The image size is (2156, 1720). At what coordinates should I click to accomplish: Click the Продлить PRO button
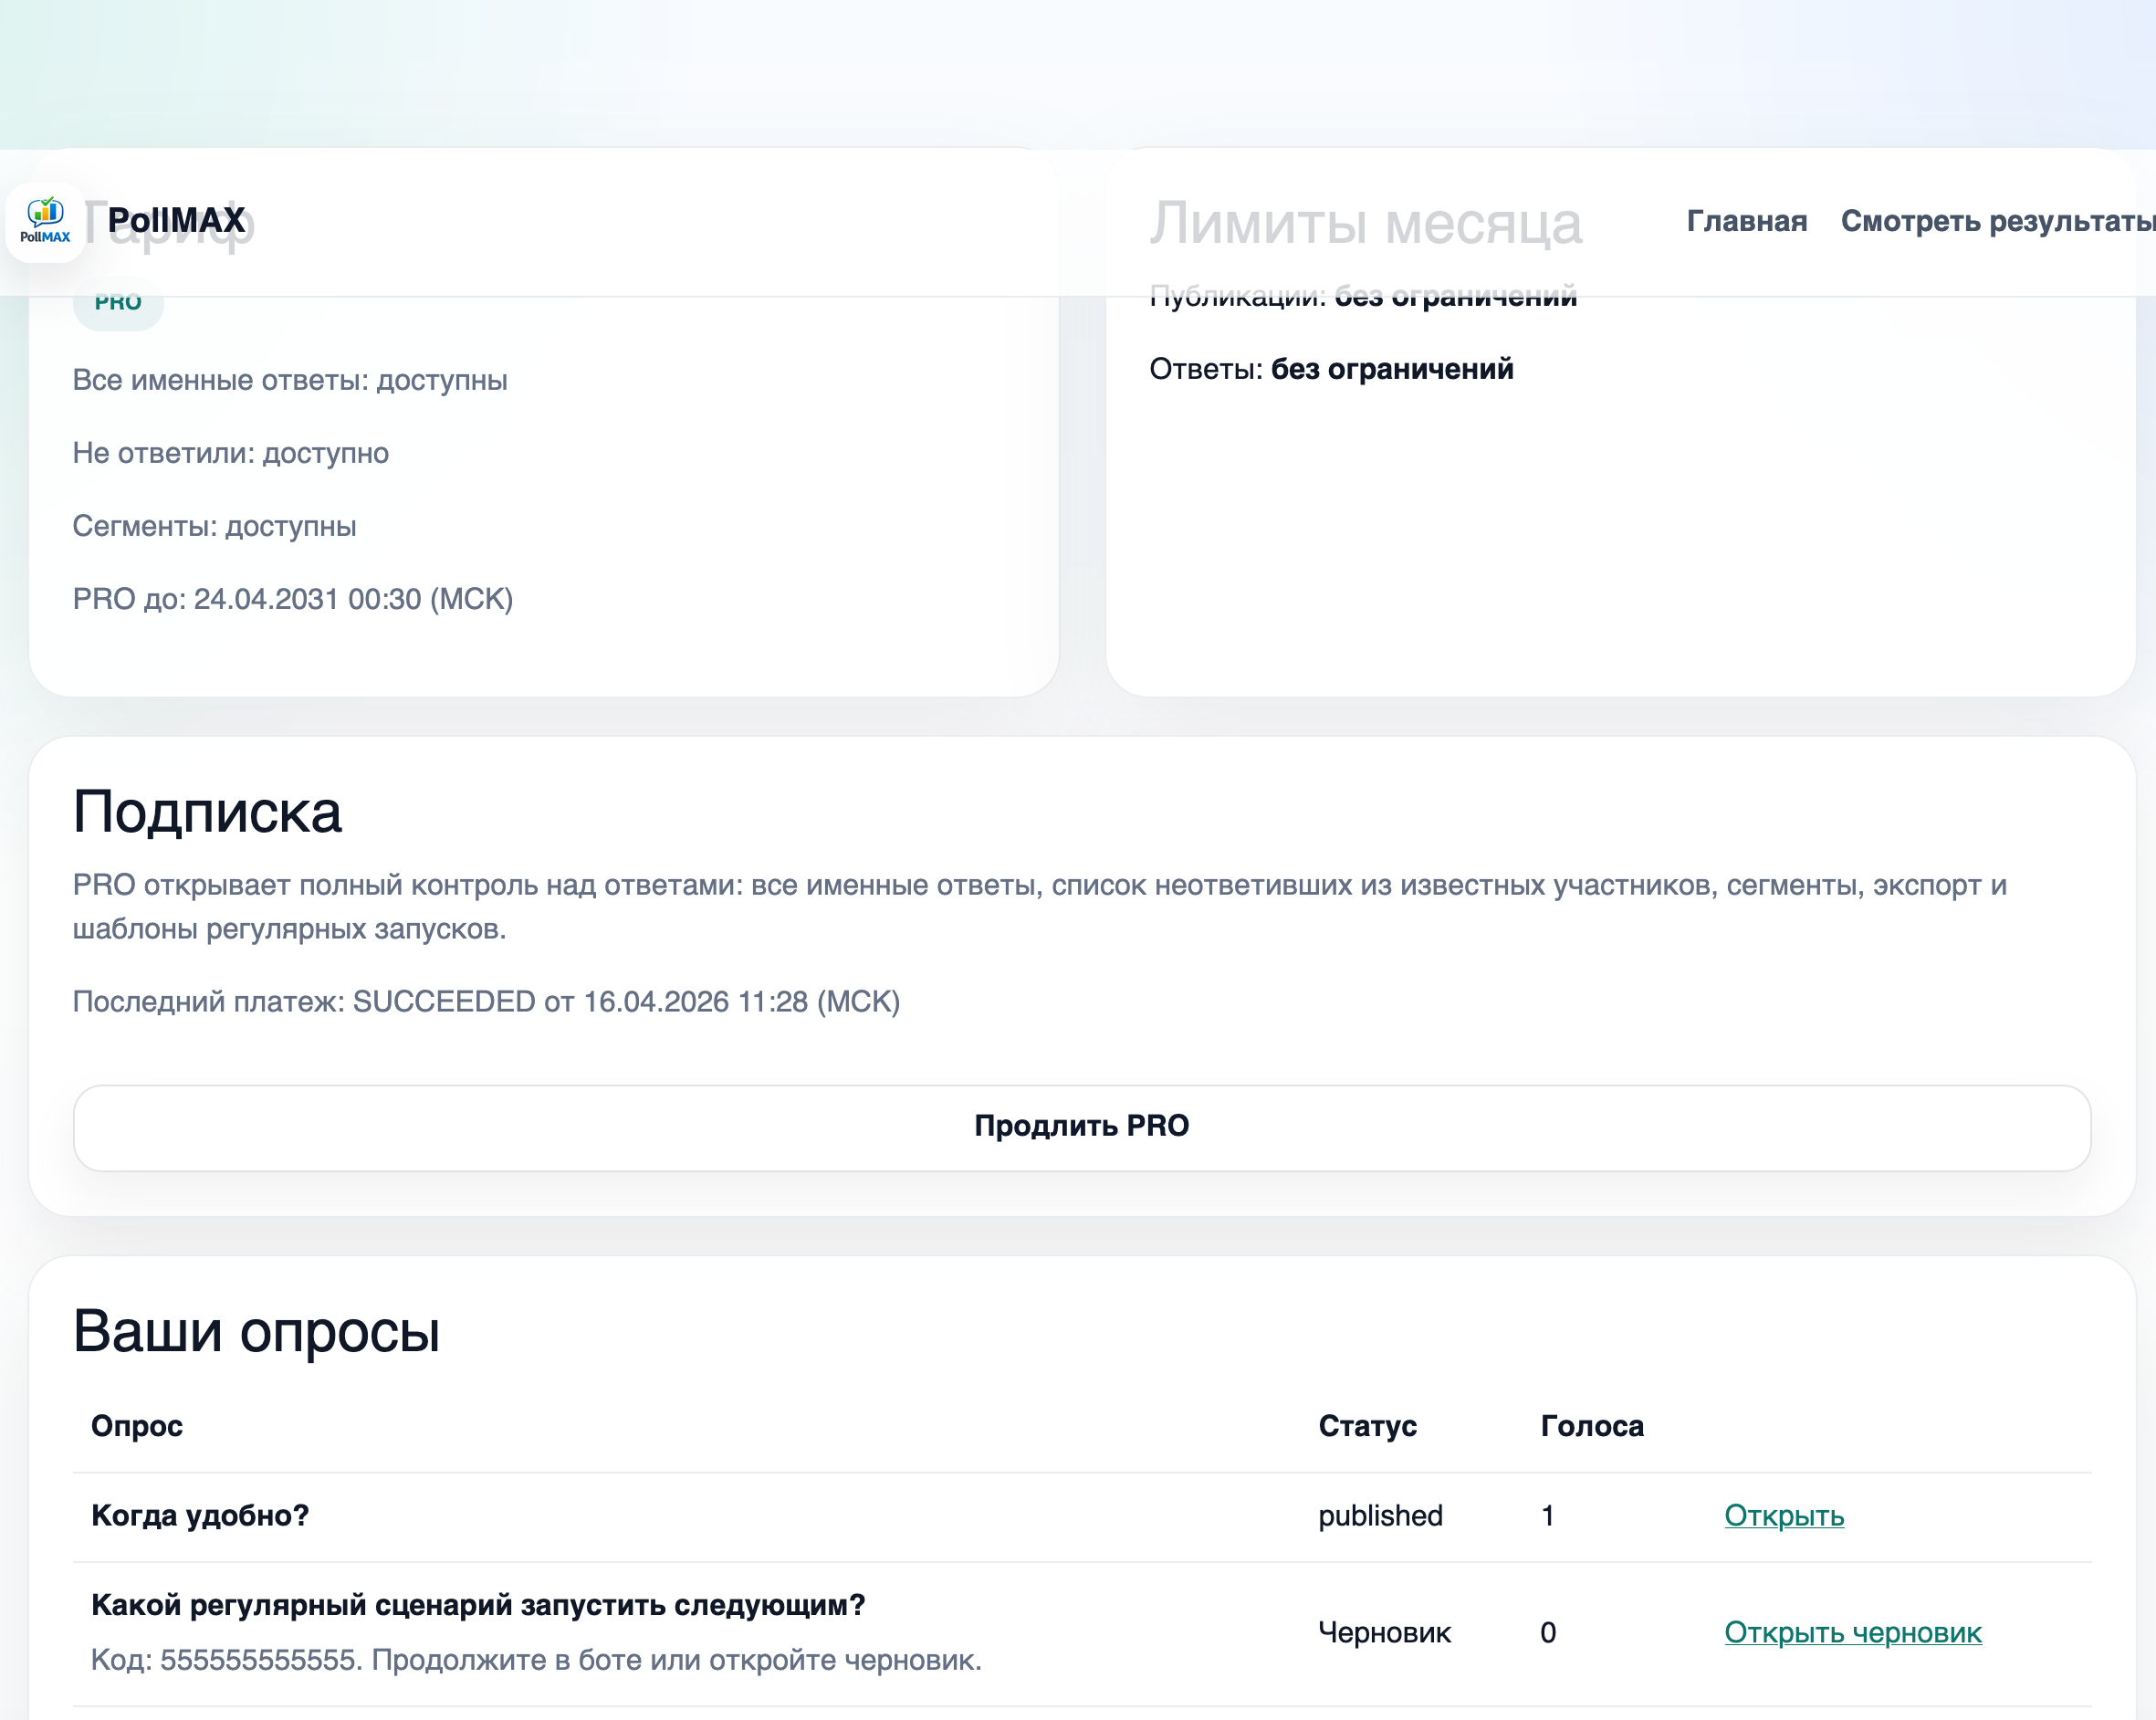coord(1082,1127)
